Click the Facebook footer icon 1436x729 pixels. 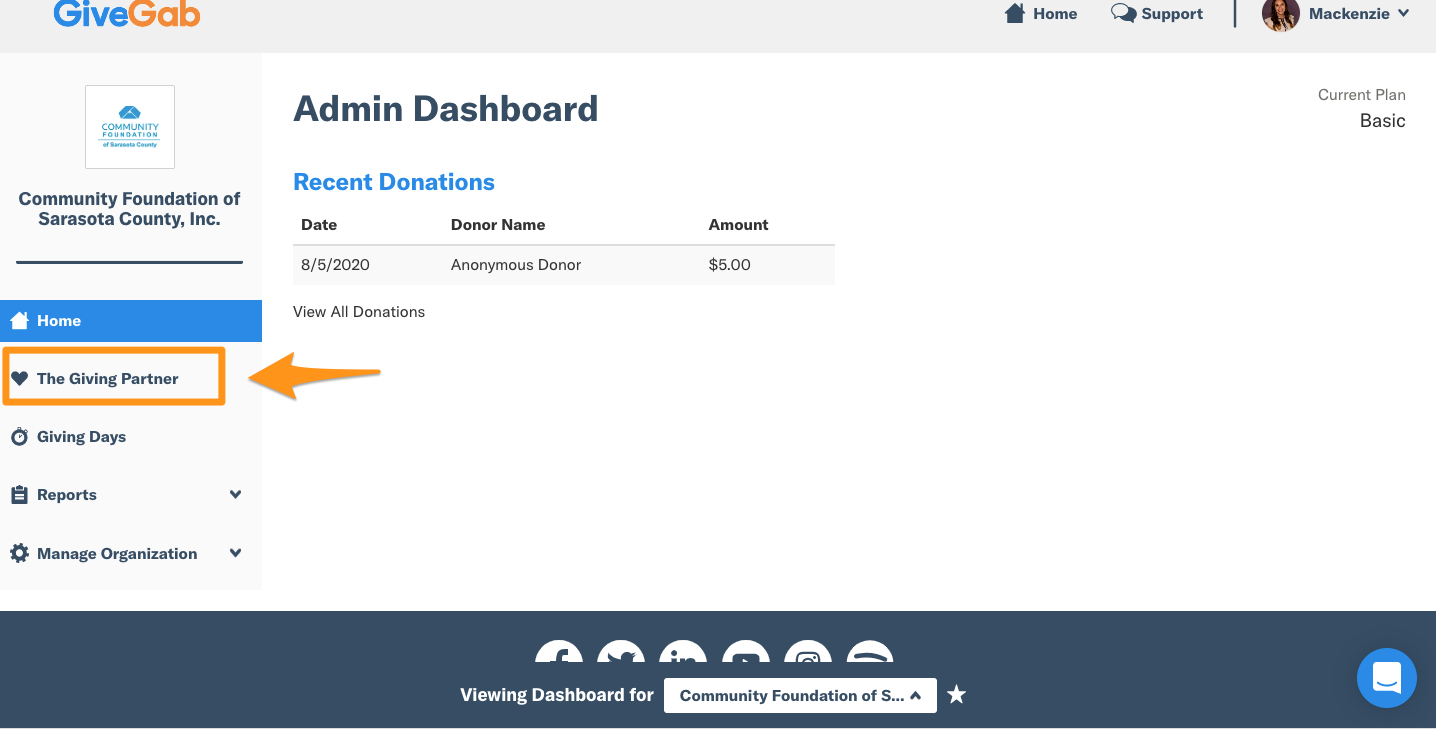tap(559, 651)
